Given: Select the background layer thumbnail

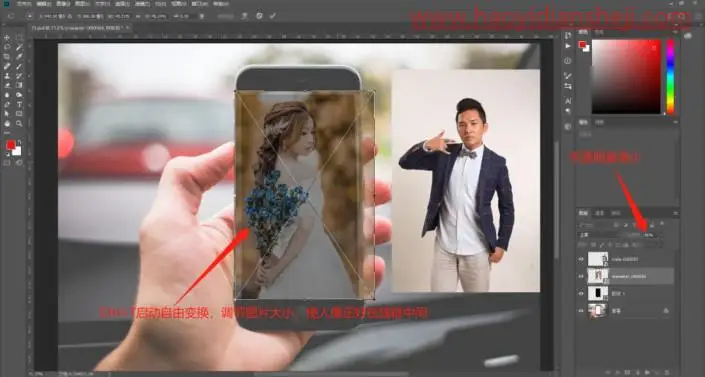Looking at the screenshot, I should click(x=598, y=310).
